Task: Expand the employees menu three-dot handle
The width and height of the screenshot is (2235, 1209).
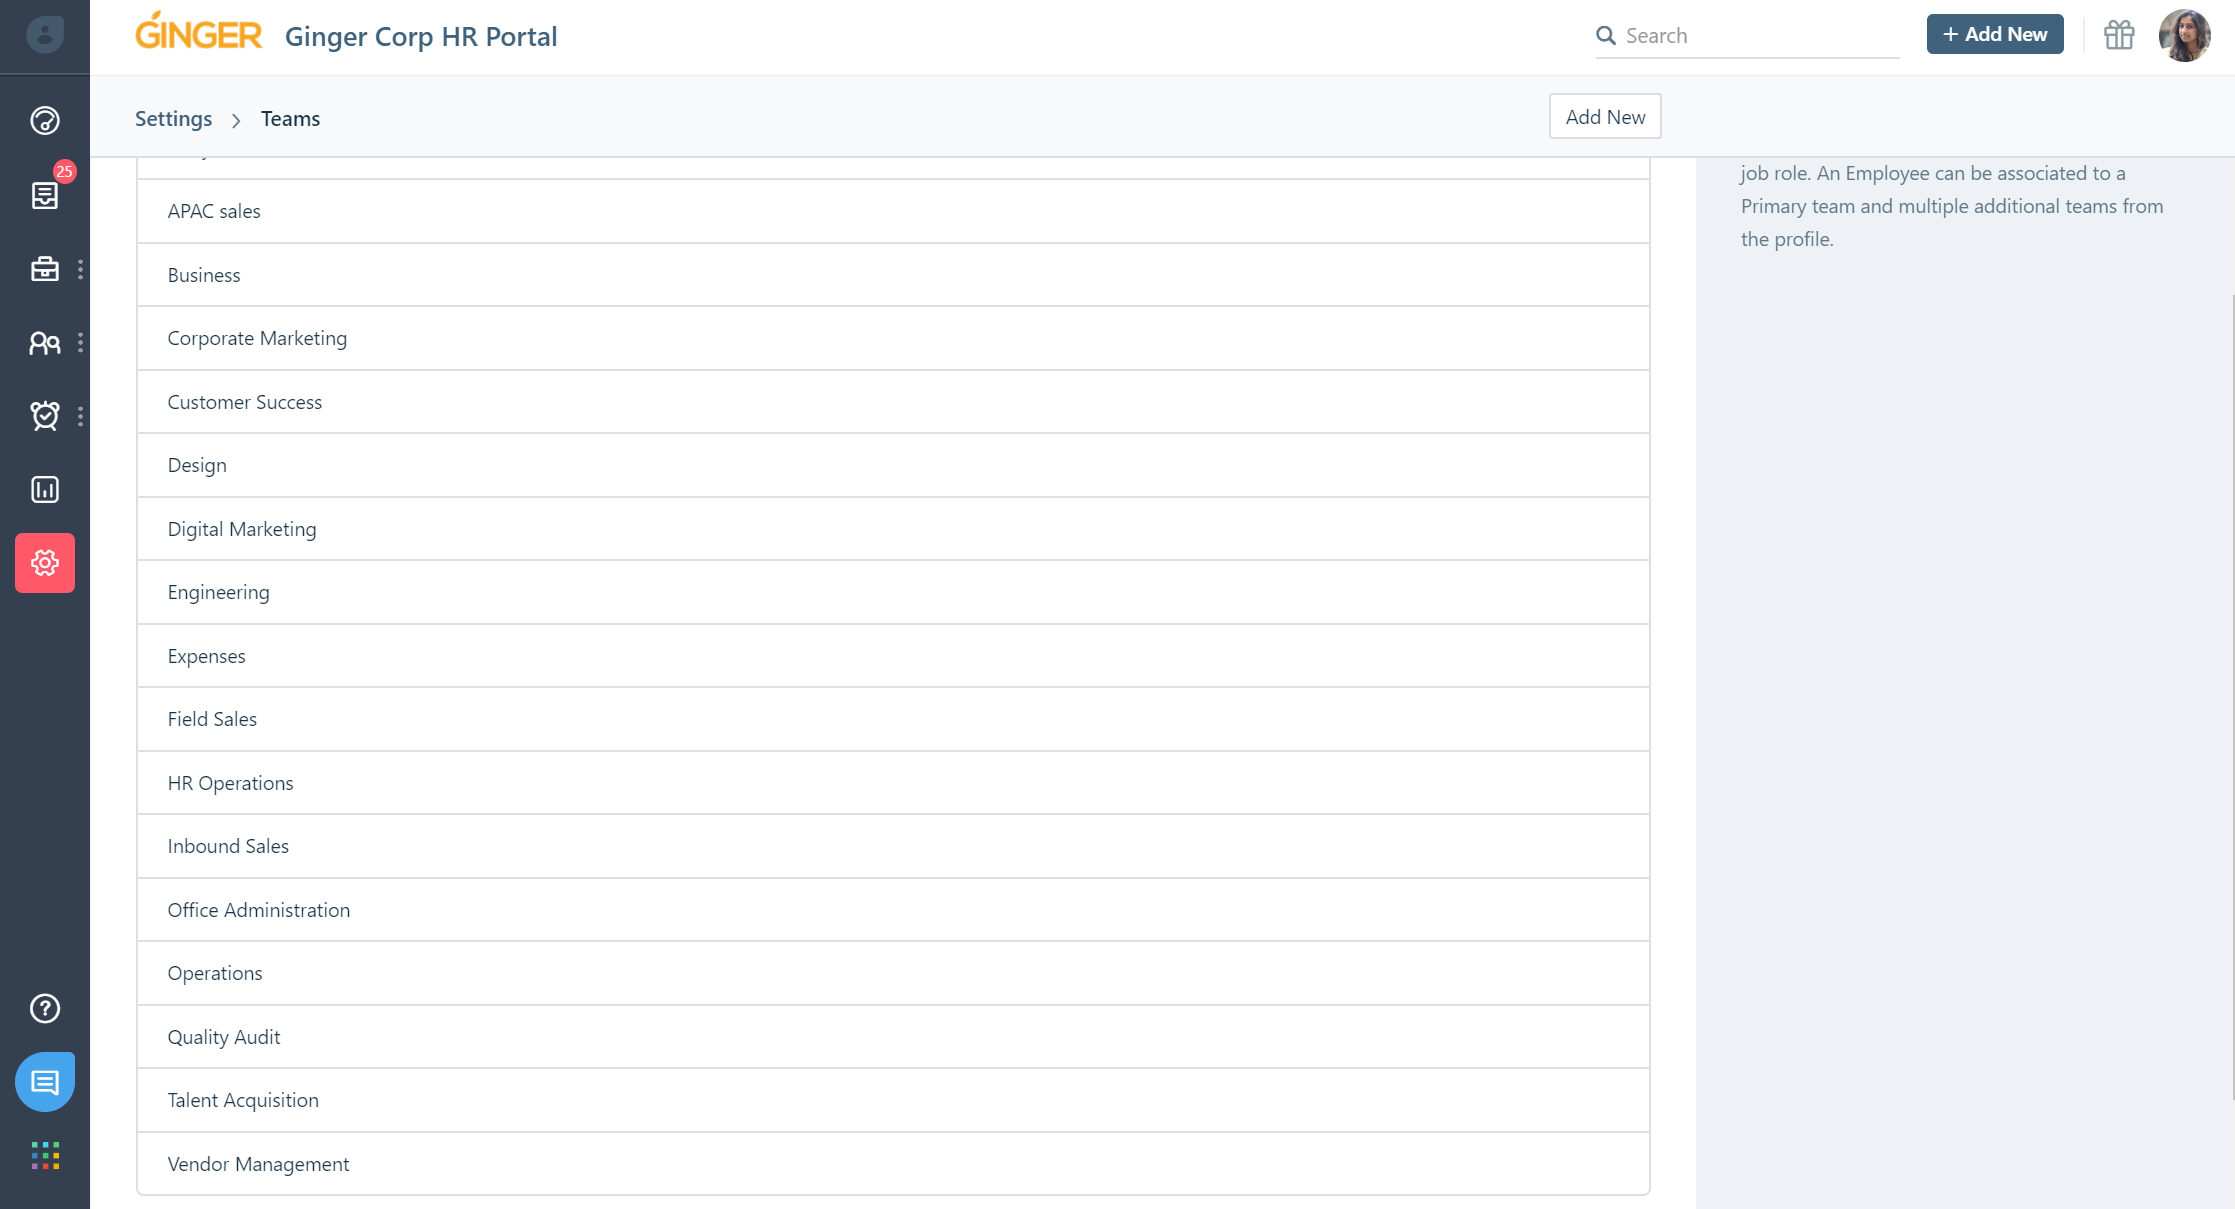Action: 81,343
